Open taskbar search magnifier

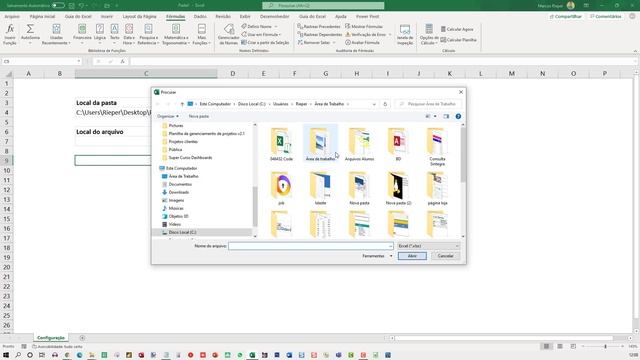[x=18, y=355]
